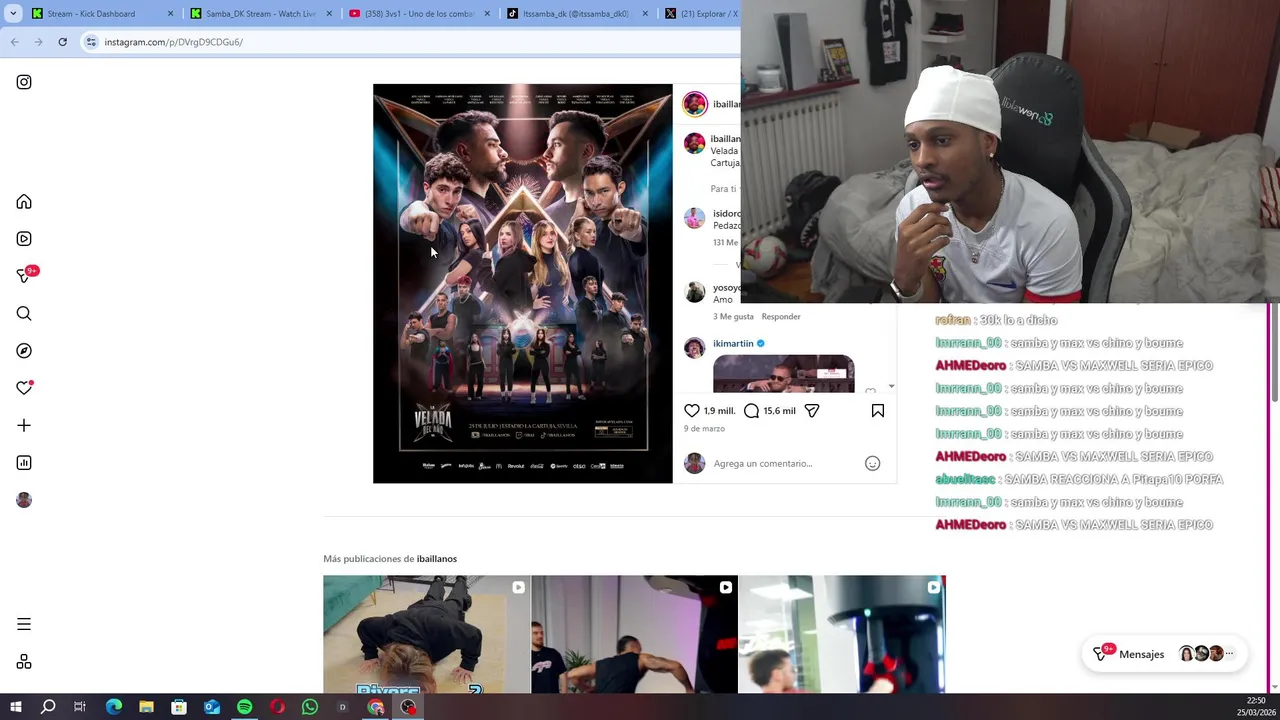The image size is (1280, 720).
Task: Open Microsoft Edge from taskbar
Action: 113,707
